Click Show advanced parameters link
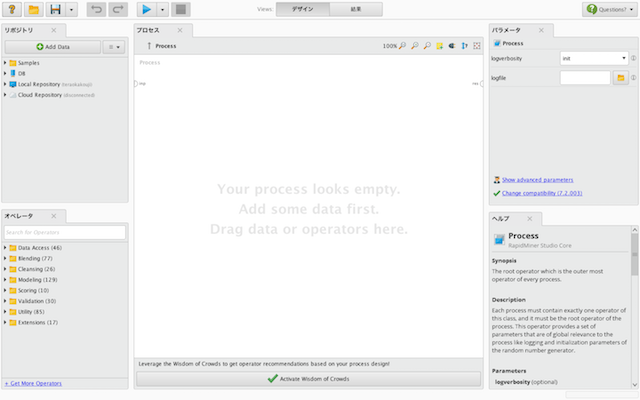The width and height of the screenshot is (640, 400). 537,180
